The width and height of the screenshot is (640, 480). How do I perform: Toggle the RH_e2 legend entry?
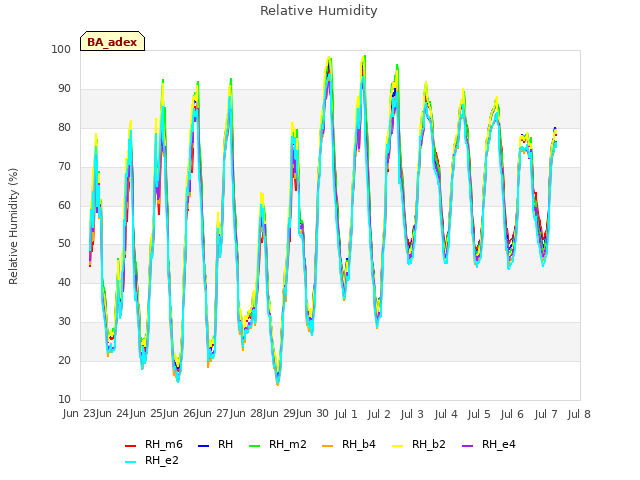pos(152,460)
